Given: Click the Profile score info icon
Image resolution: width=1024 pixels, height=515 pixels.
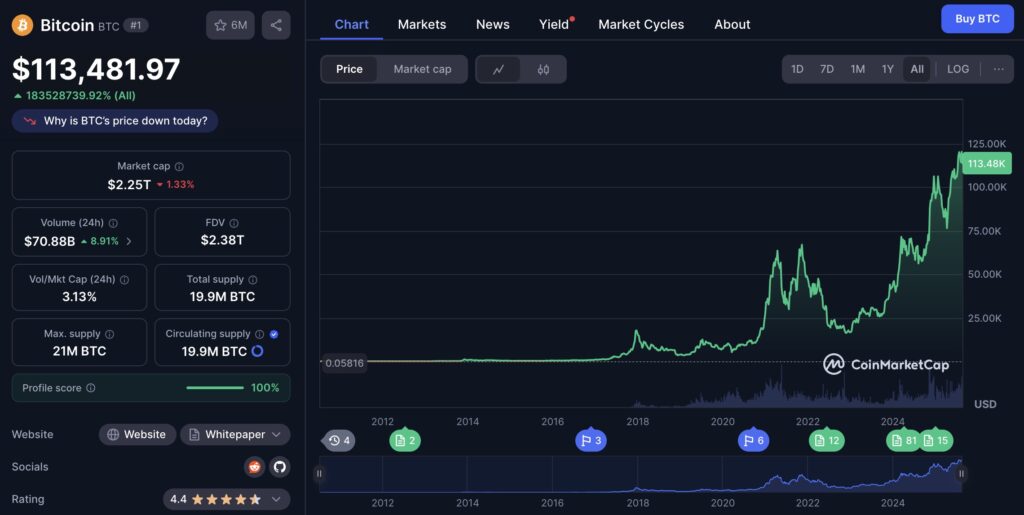Looking at the screenshot, I should 91,388.
